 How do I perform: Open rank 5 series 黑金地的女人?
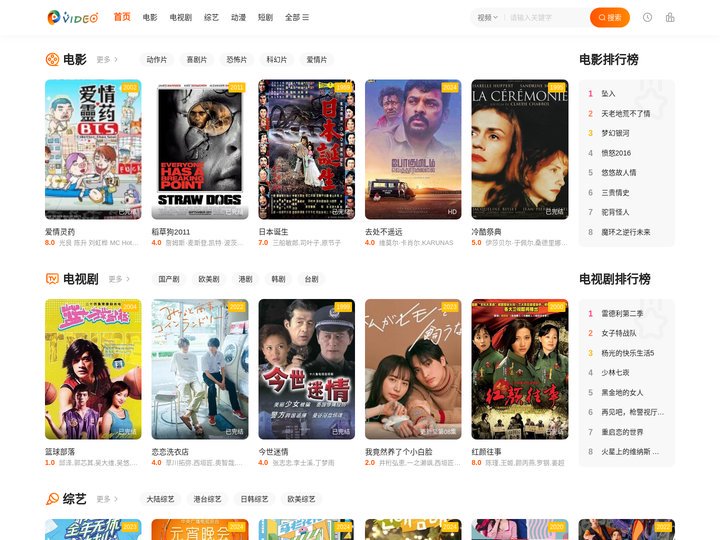click(x=622, y=393)
